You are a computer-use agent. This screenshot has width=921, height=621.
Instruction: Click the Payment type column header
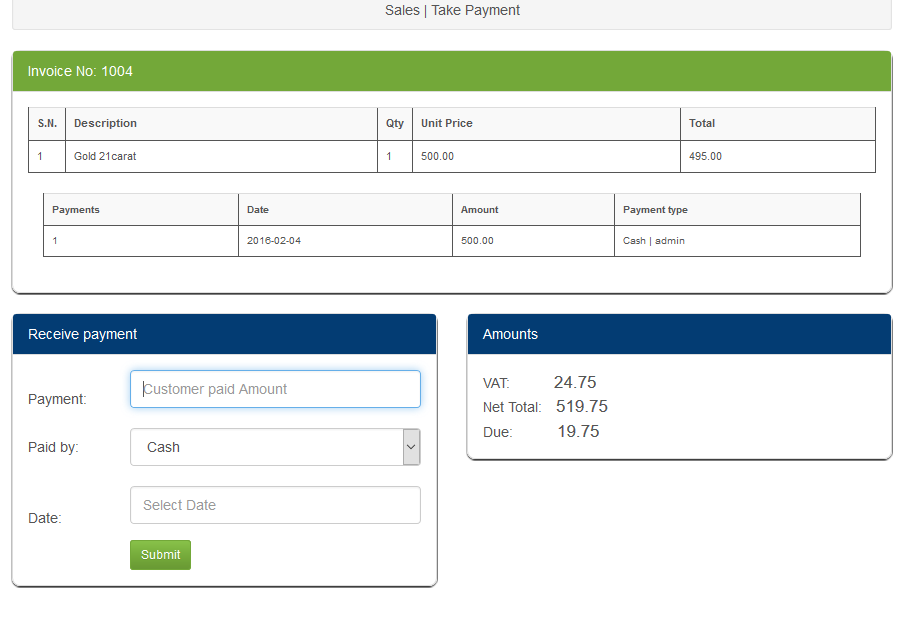tap(737, 210)
